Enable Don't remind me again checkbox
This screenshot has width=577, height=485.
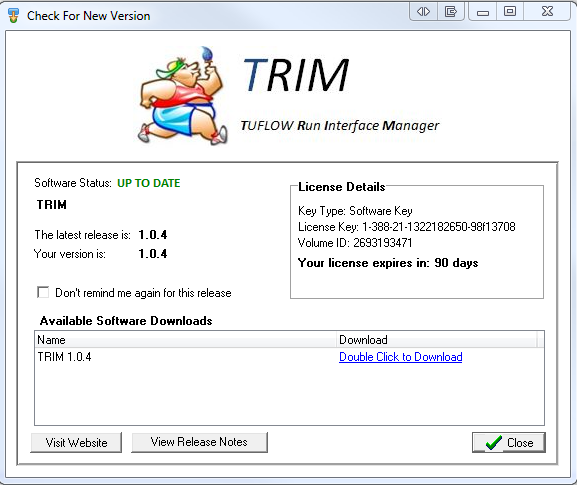(43, 293)
